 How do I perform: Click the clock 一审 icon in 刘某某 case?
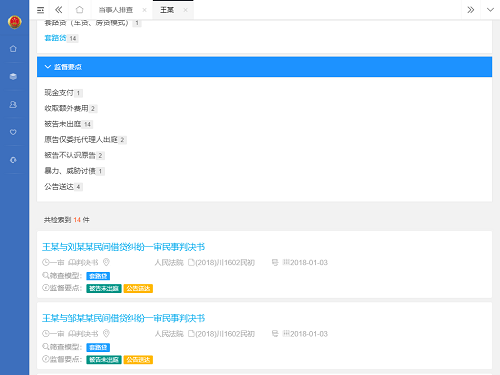coord(46,263)
